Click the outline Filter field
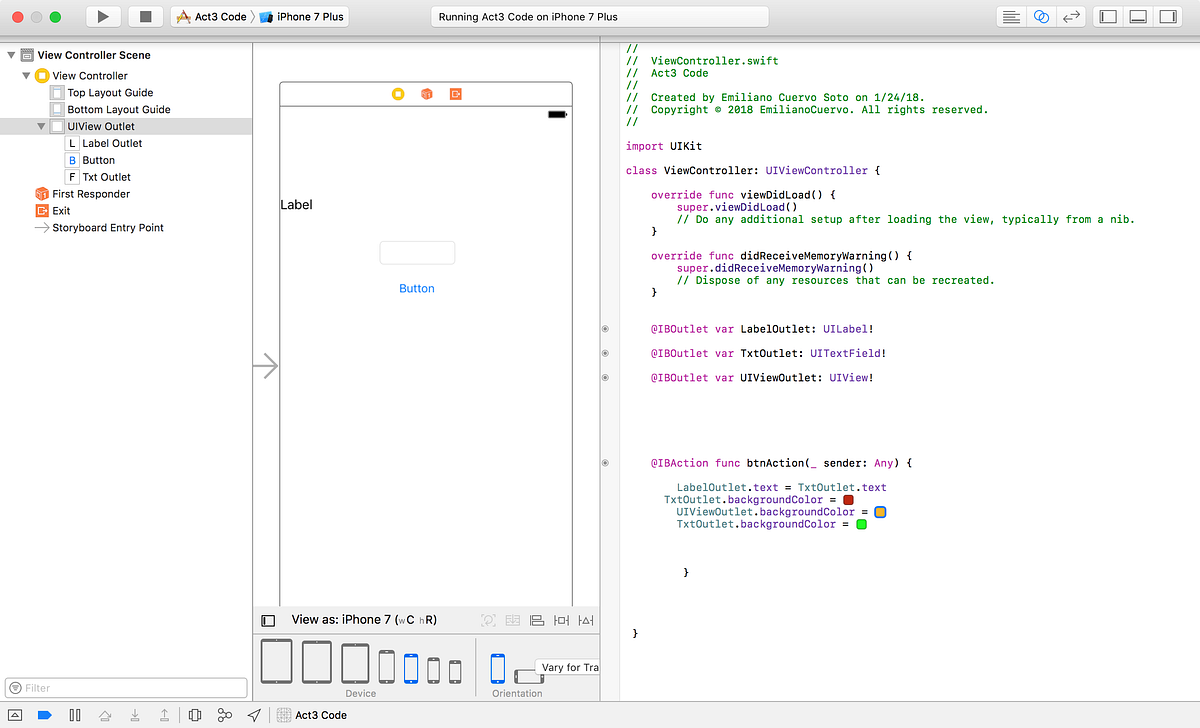 (125, 687)
